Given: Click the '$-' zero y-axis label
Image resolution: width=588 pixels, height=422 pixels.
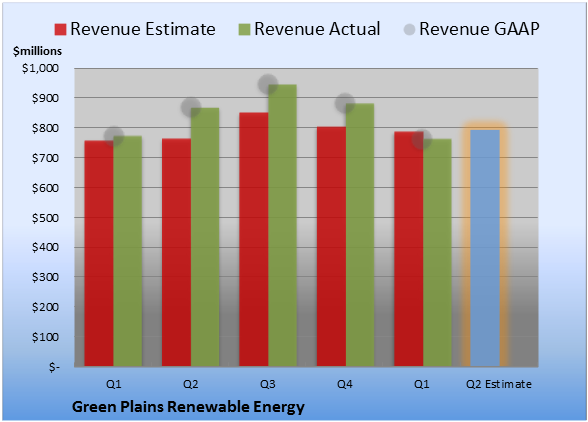Looking at the screenshot, I should pos(54,367).
